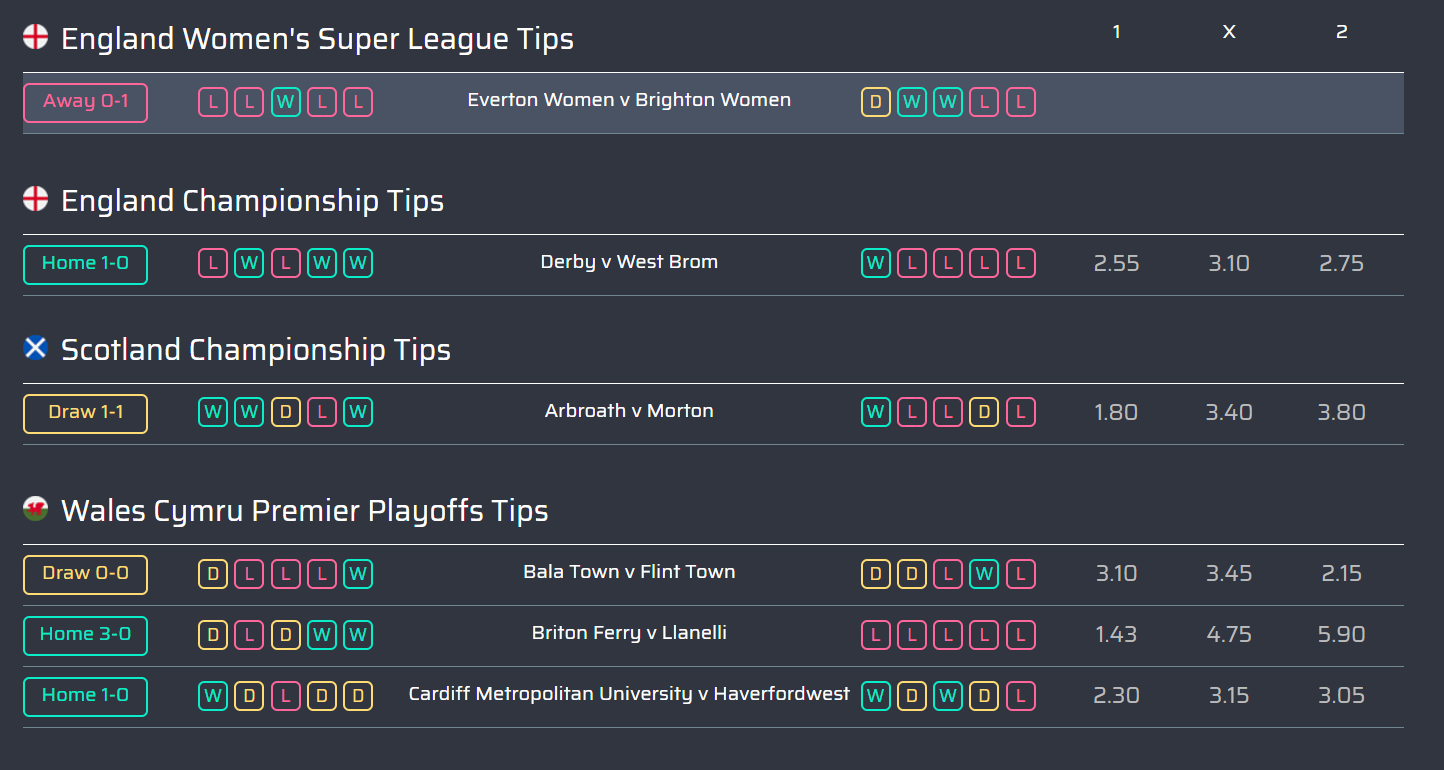Click the Scotland flag icon
This screenshot has width=1444, height=770.
coord(35,348)
